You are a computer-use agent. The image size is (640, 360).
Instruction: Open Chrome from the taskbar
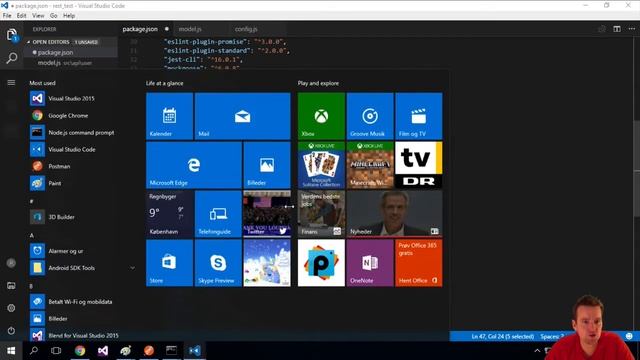[80, 351]
